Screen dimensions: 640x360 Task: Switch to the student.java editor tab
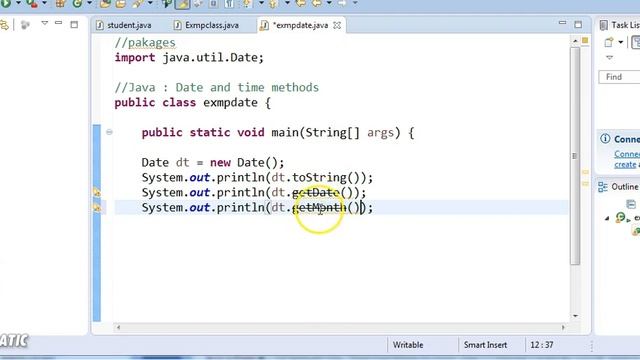click(124, 25)
